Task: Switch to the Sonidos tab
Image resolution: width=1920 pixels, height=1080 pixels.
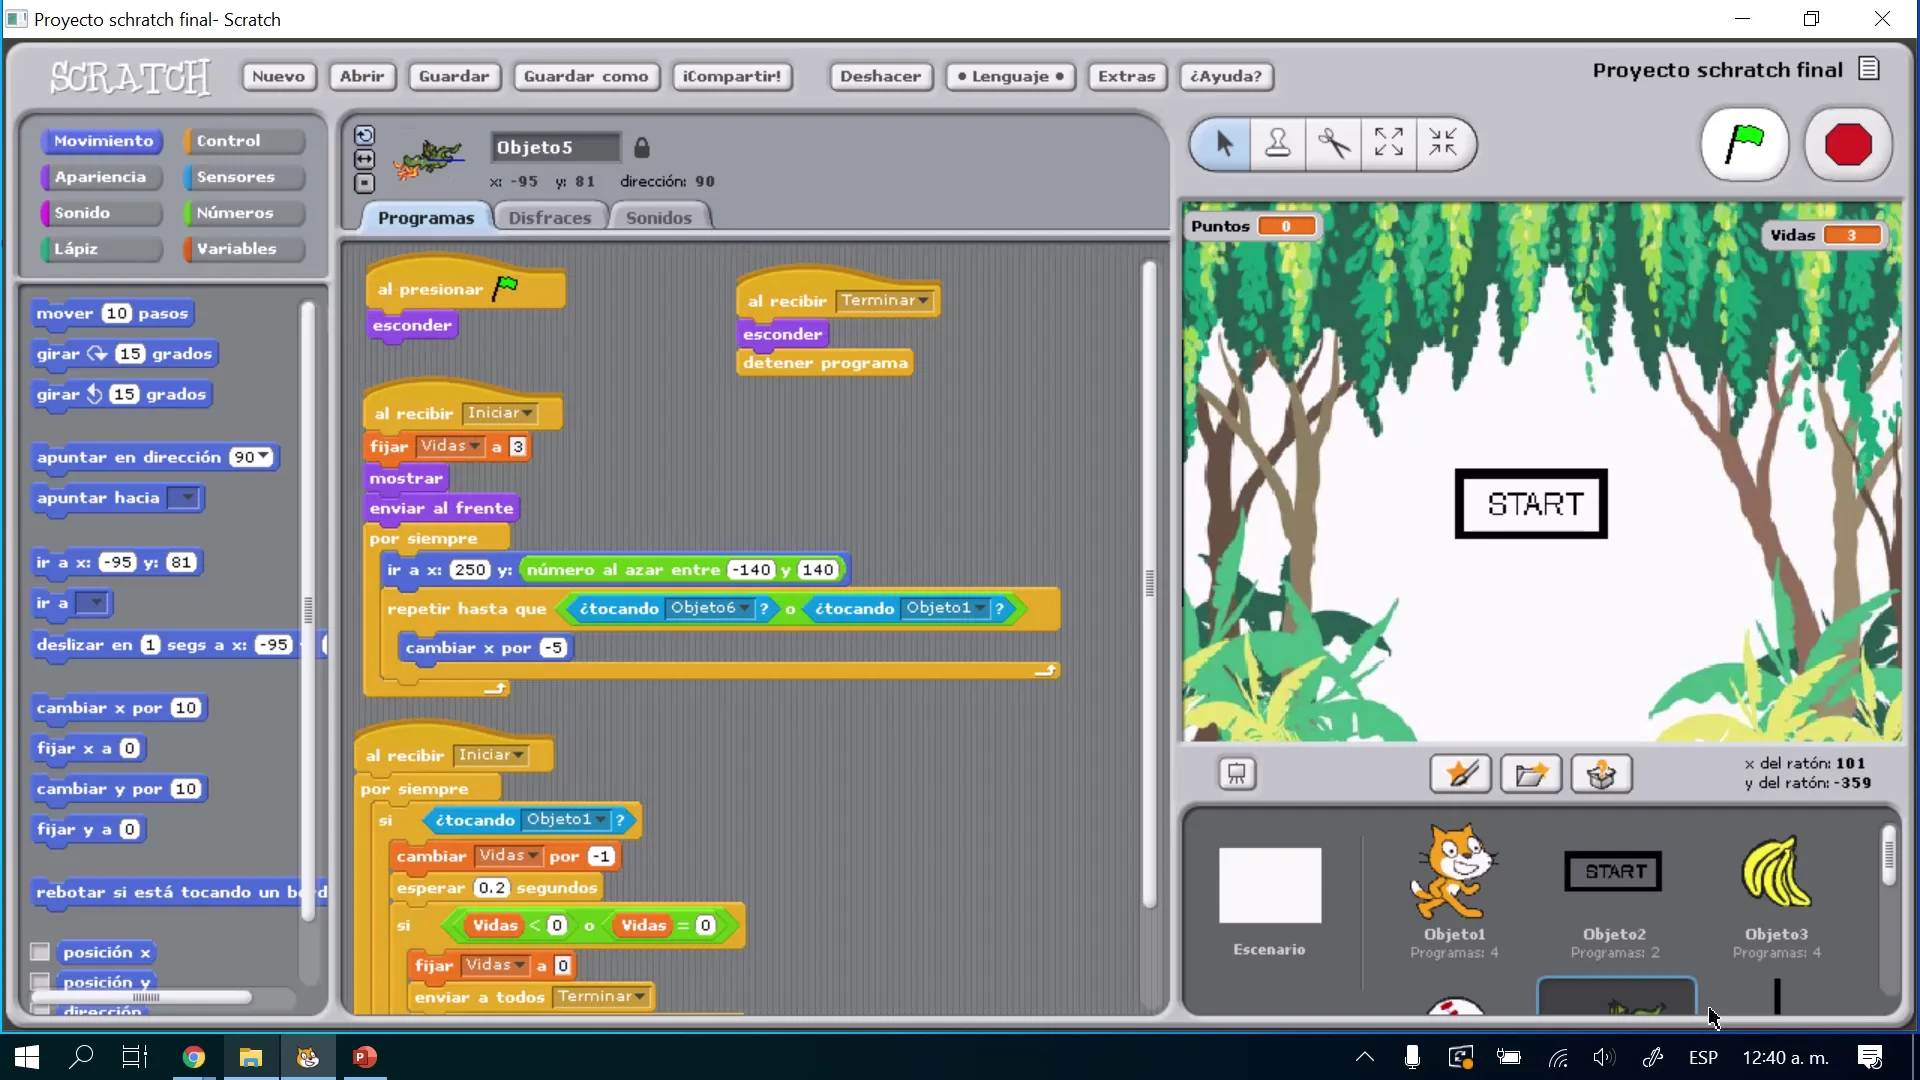Action: (658, 217)
